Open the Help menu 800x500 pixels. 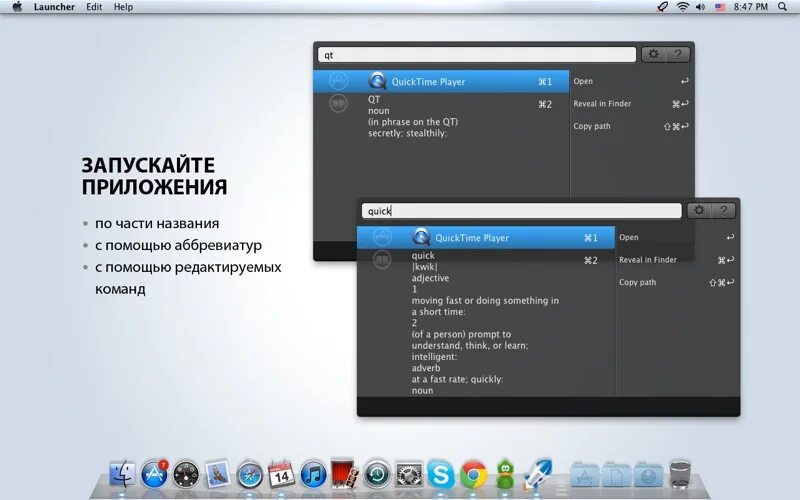[123, 7]
